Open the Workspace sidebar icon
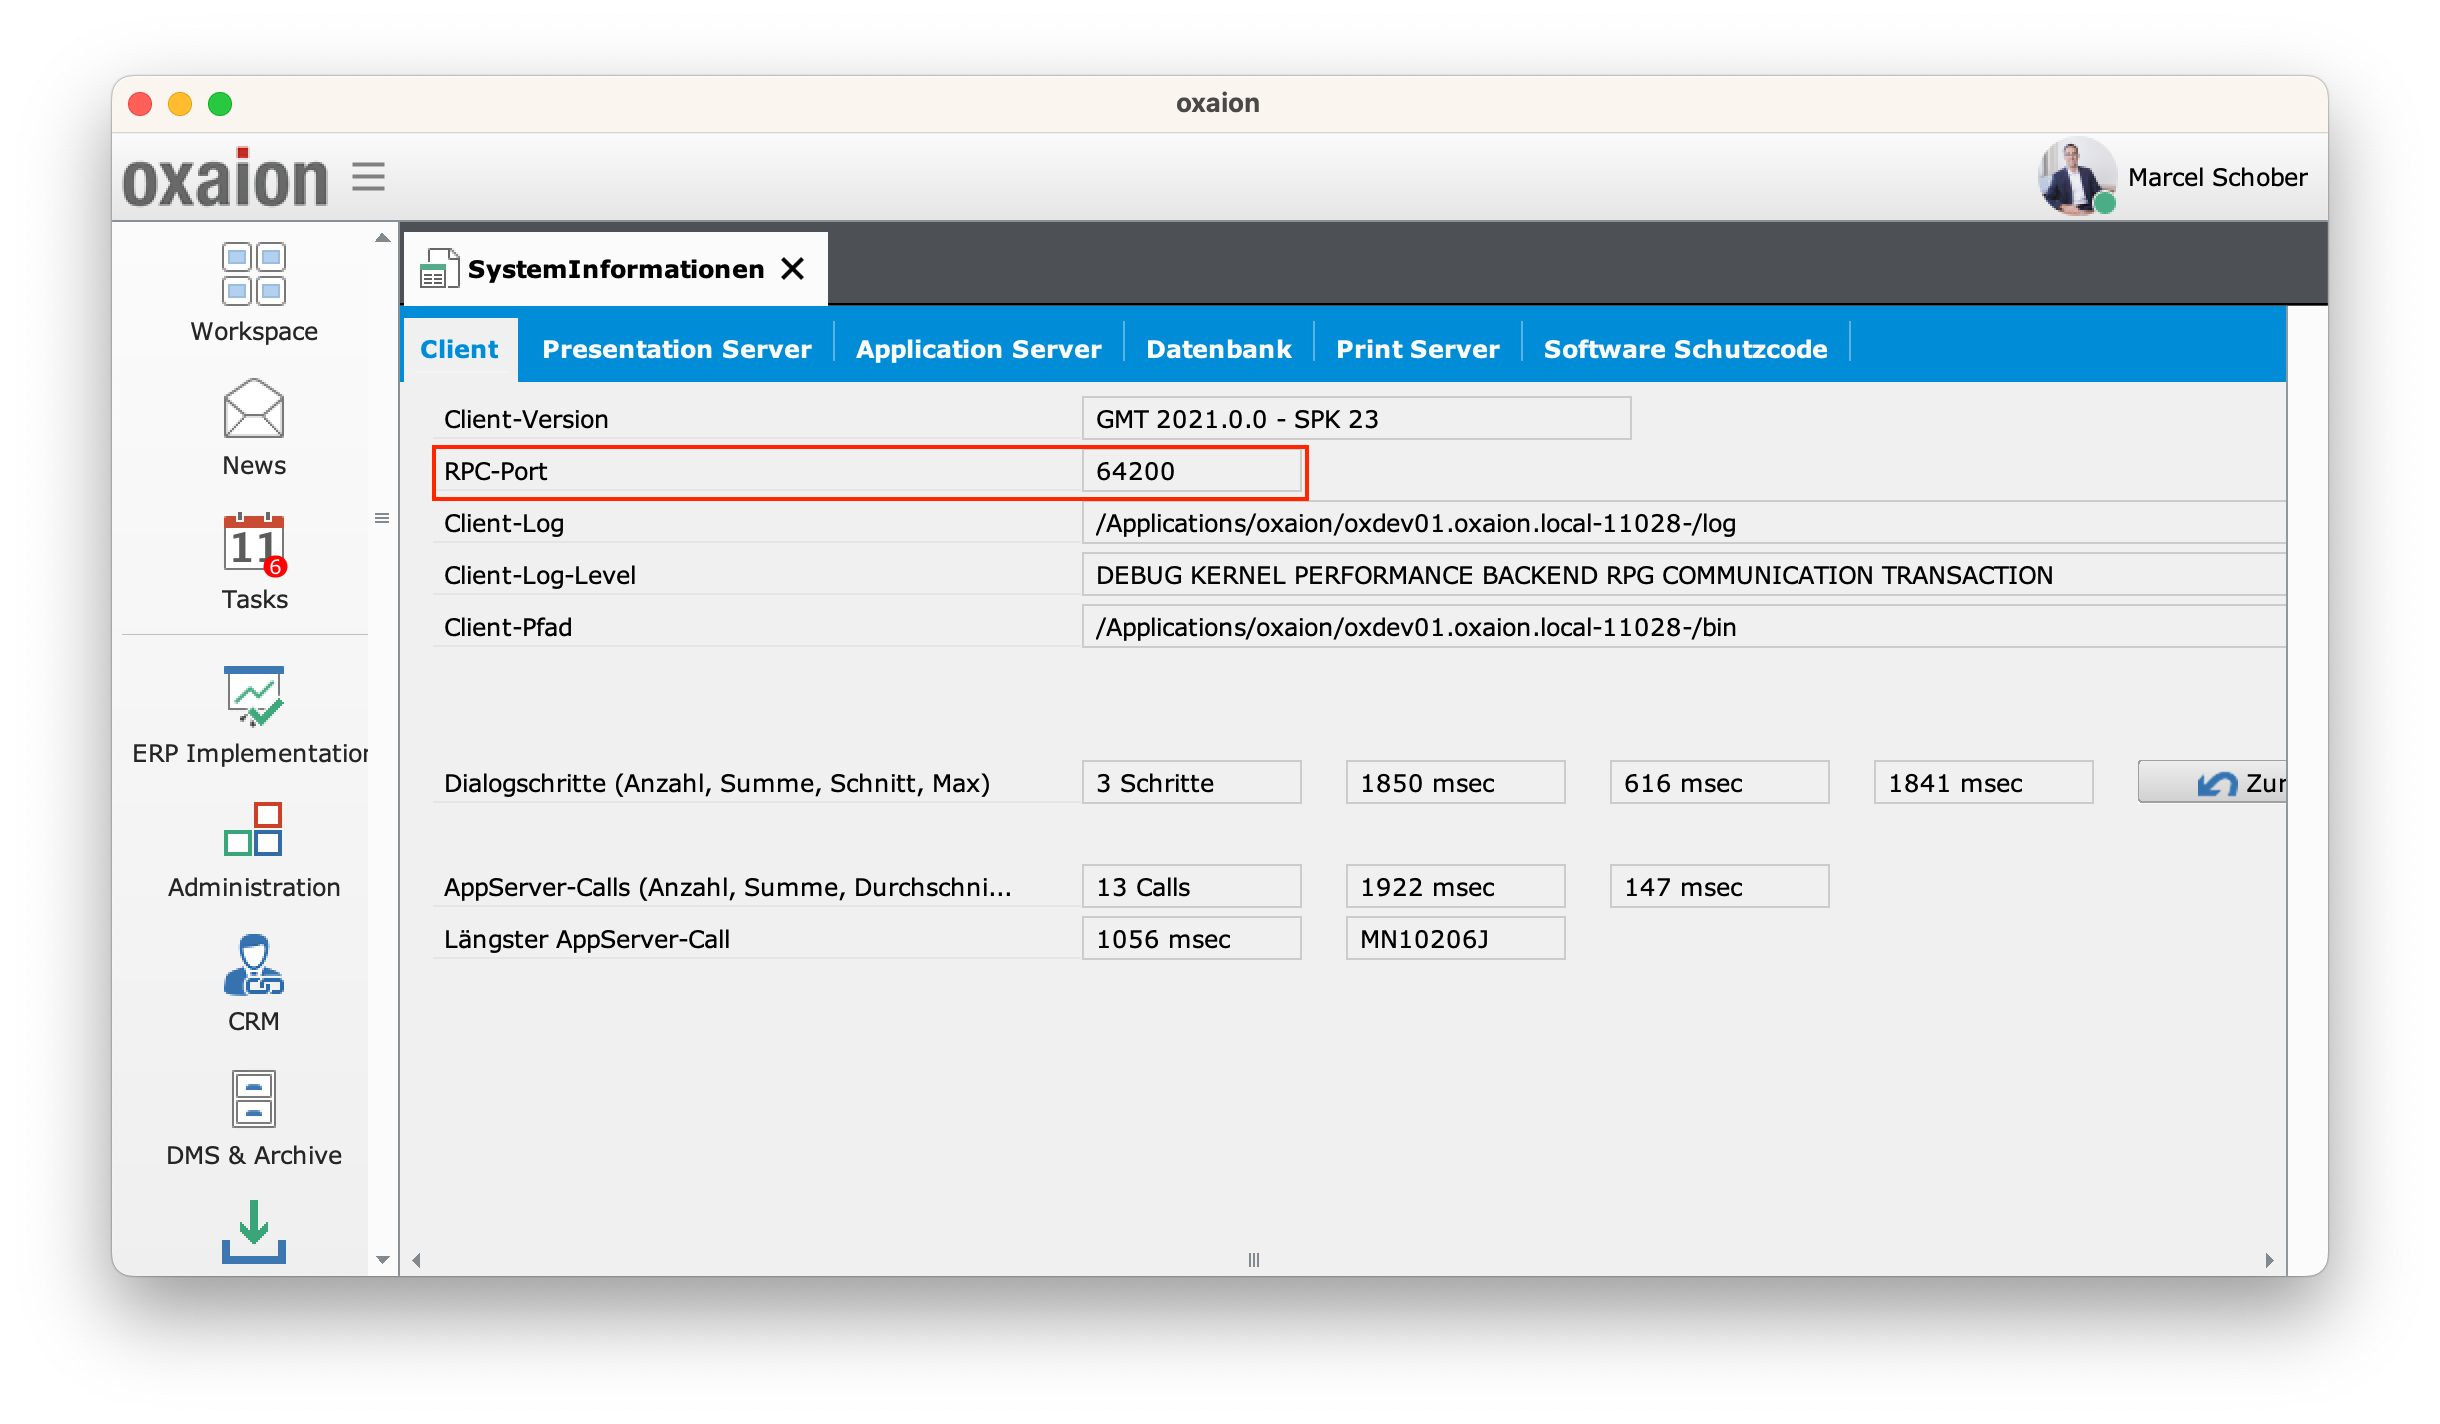This screenshot has width=2440, height=1424. tap(254, 274)
